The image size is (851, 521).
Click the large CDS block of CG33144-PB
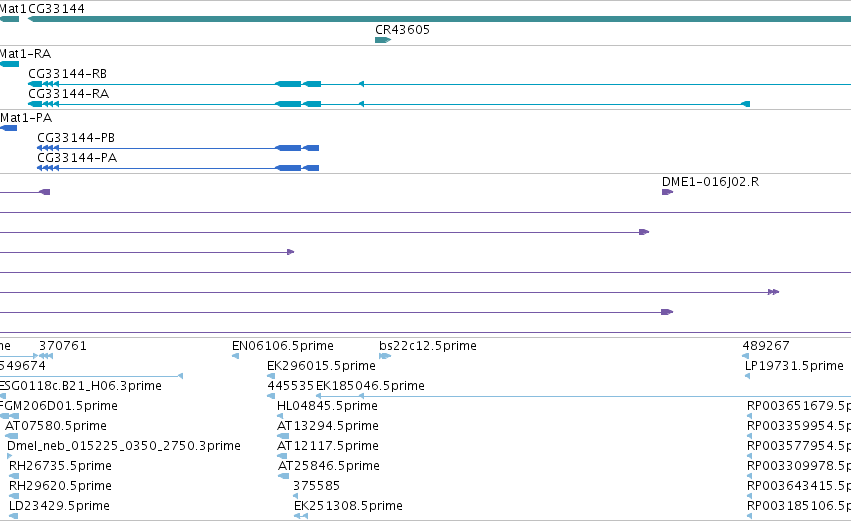pos(288,148)
